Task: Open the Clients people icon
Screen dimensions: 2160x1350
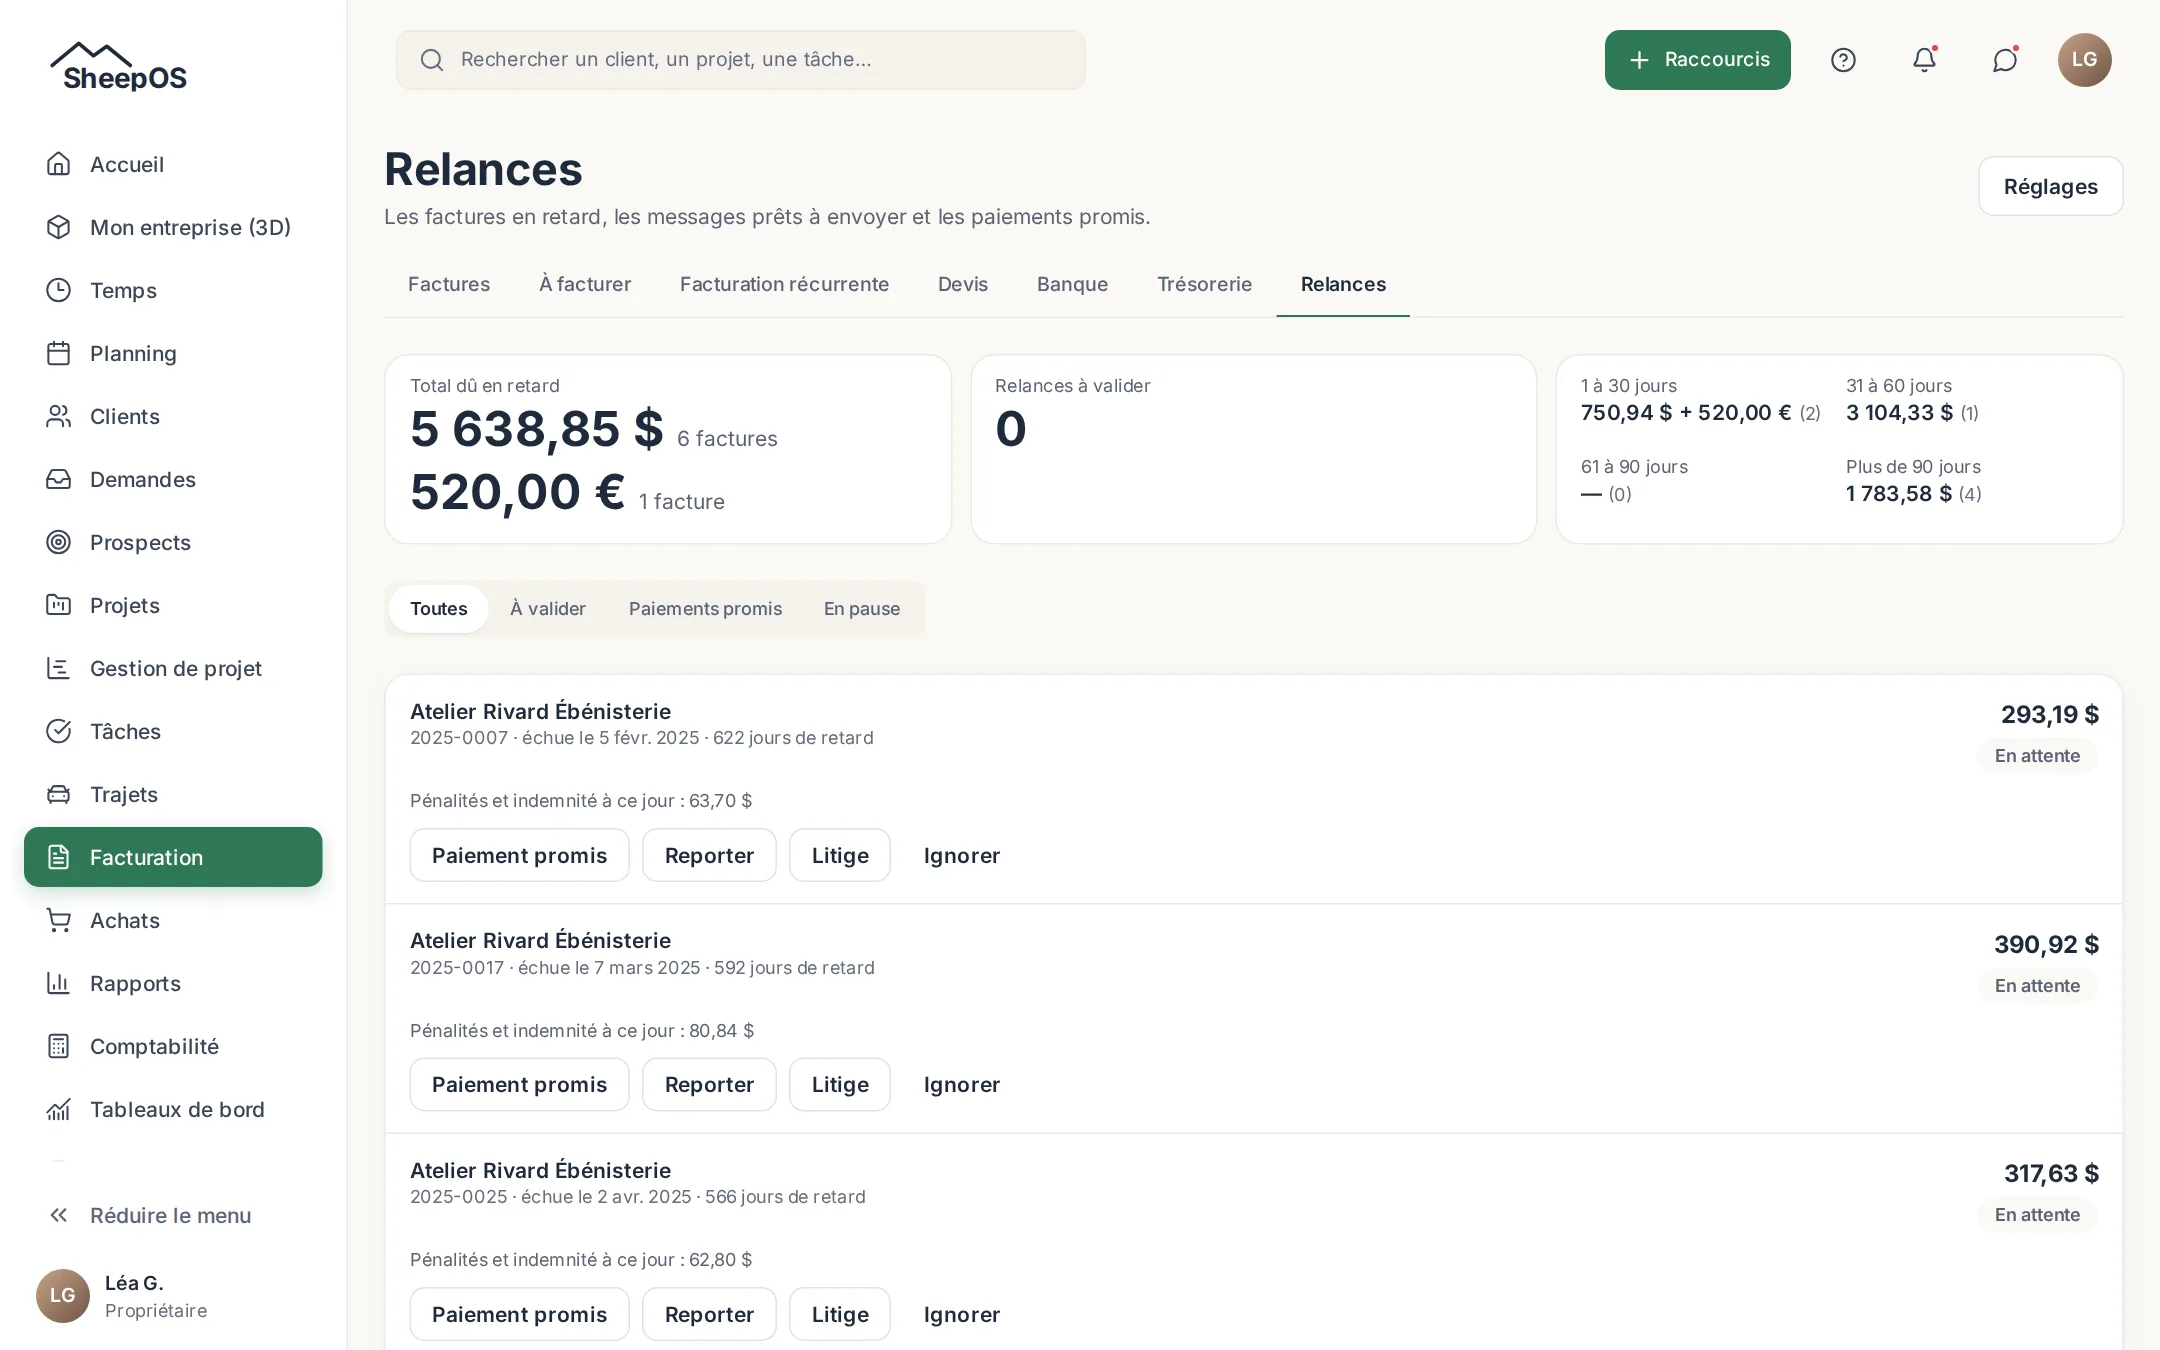Action: point(59,416)
